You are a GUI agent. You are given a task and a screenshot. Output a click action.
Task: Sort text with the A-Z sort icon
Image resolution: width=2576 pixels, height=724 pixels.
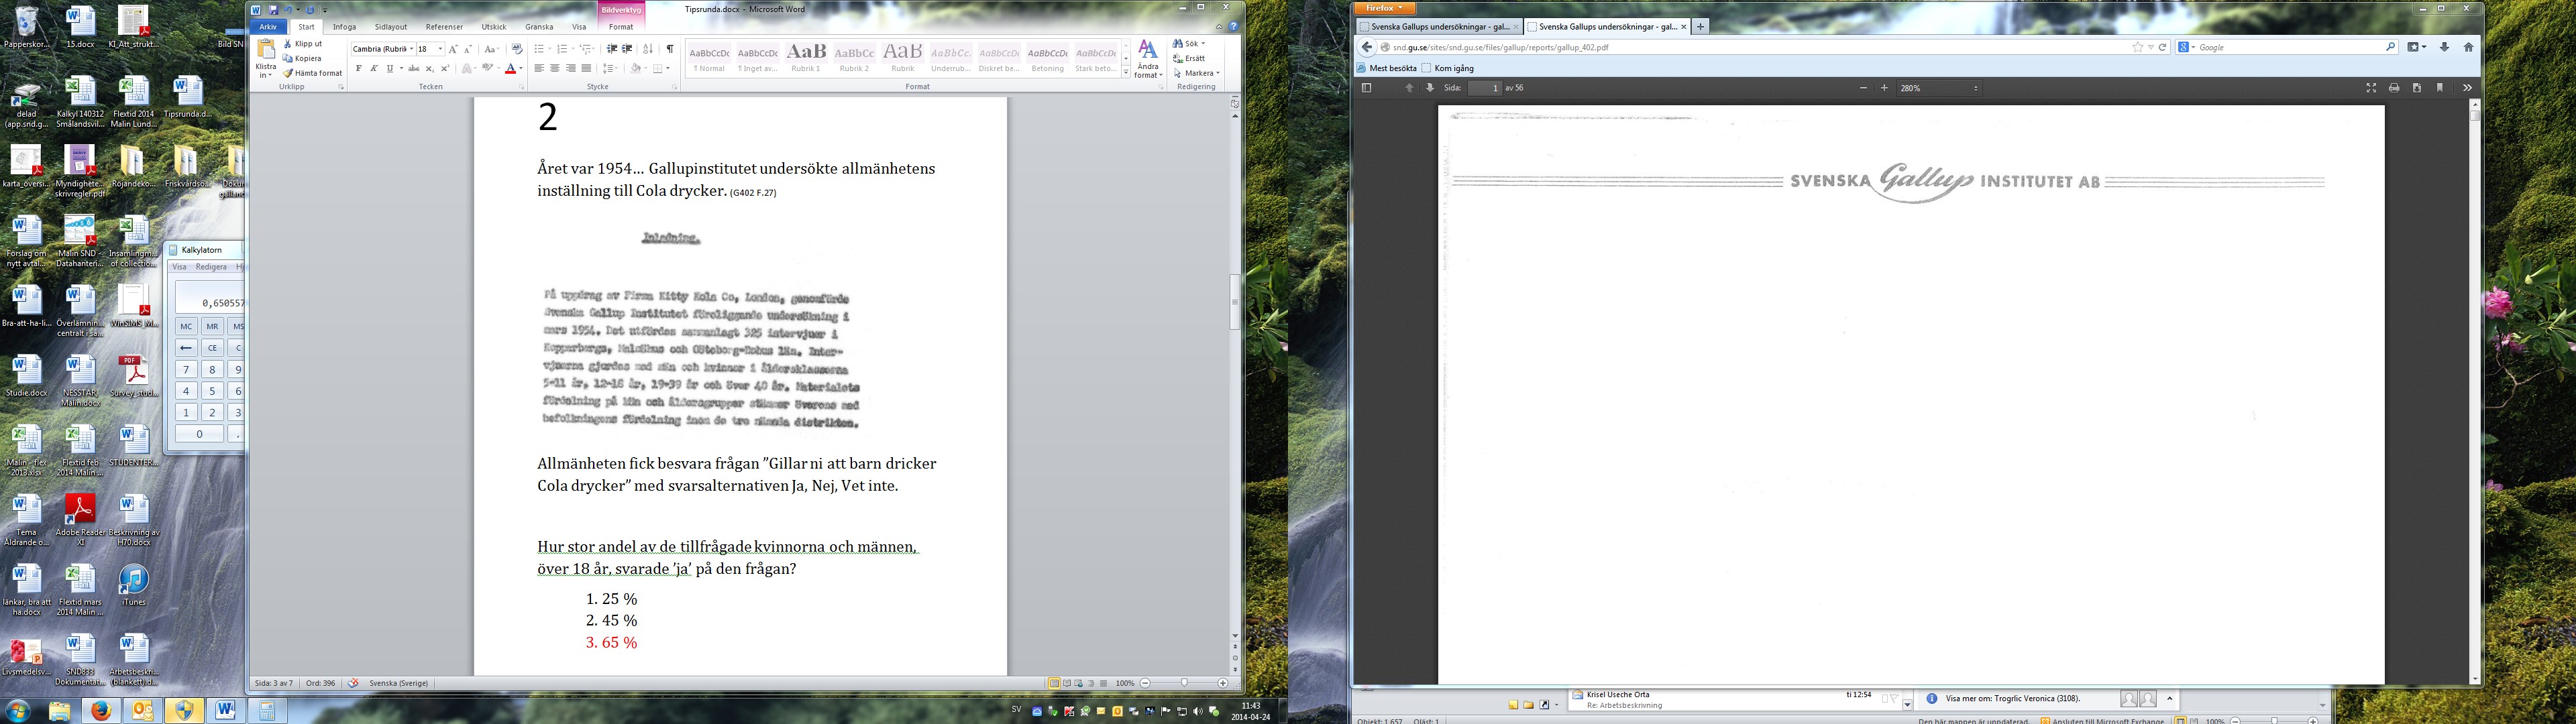click(x=648, y=49)
